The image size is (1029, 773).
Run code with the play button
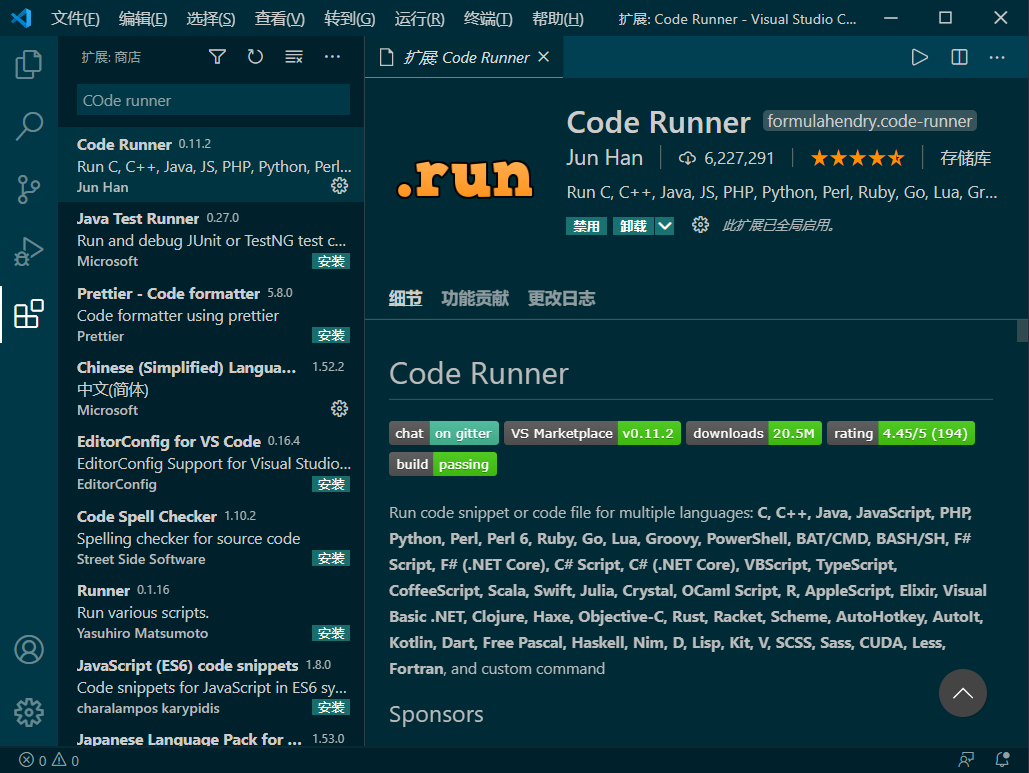coord(920,57)
